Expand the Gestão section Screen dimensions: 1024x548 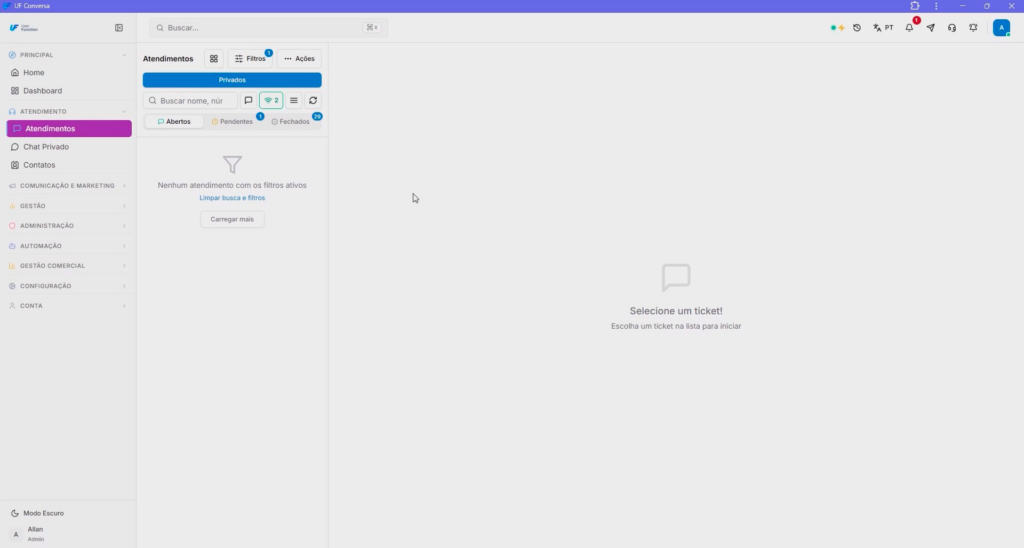pyautogui.click(x=69, y=206)
